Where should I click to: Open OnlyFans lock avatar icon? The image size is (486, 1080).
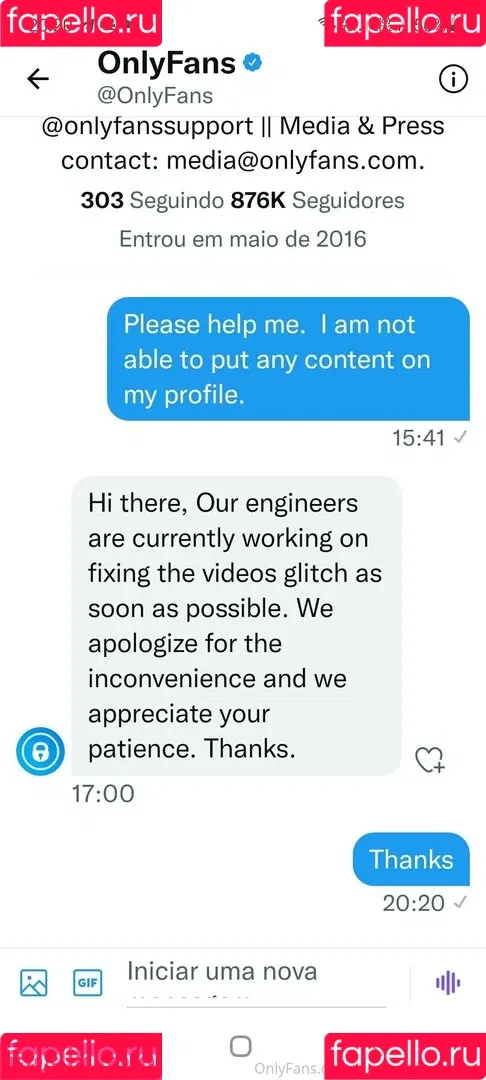pyautogui.click(x=40, y=752)
